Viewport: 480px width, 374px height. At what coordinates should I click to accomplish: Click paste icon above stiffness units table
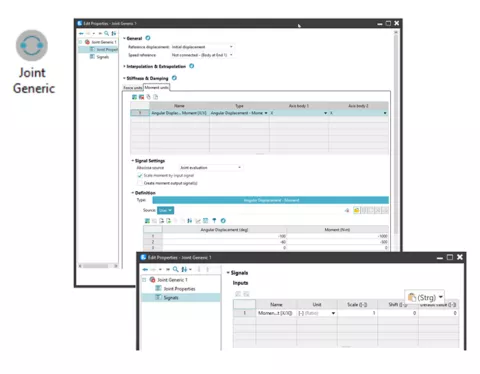click(x=155, y=97)
